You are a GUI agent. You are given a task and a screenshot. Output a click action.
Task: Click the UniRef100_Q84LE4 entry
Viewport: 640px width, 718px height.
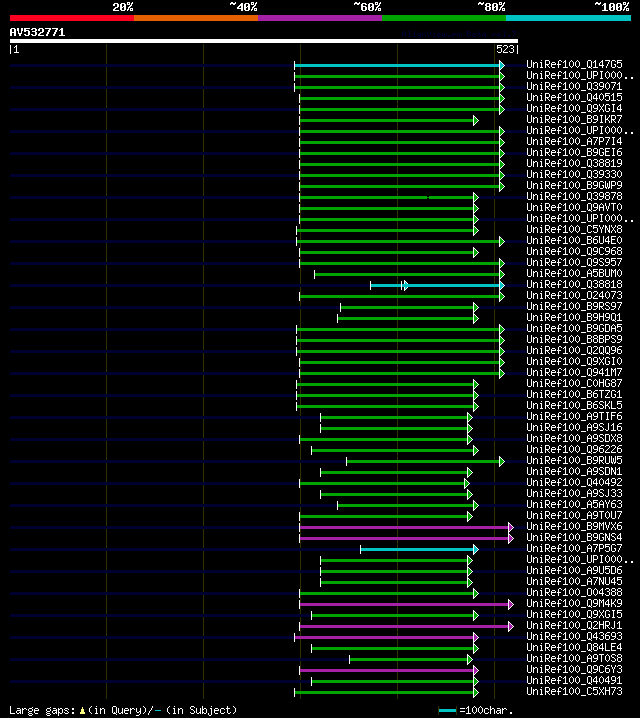pos(574,647)
